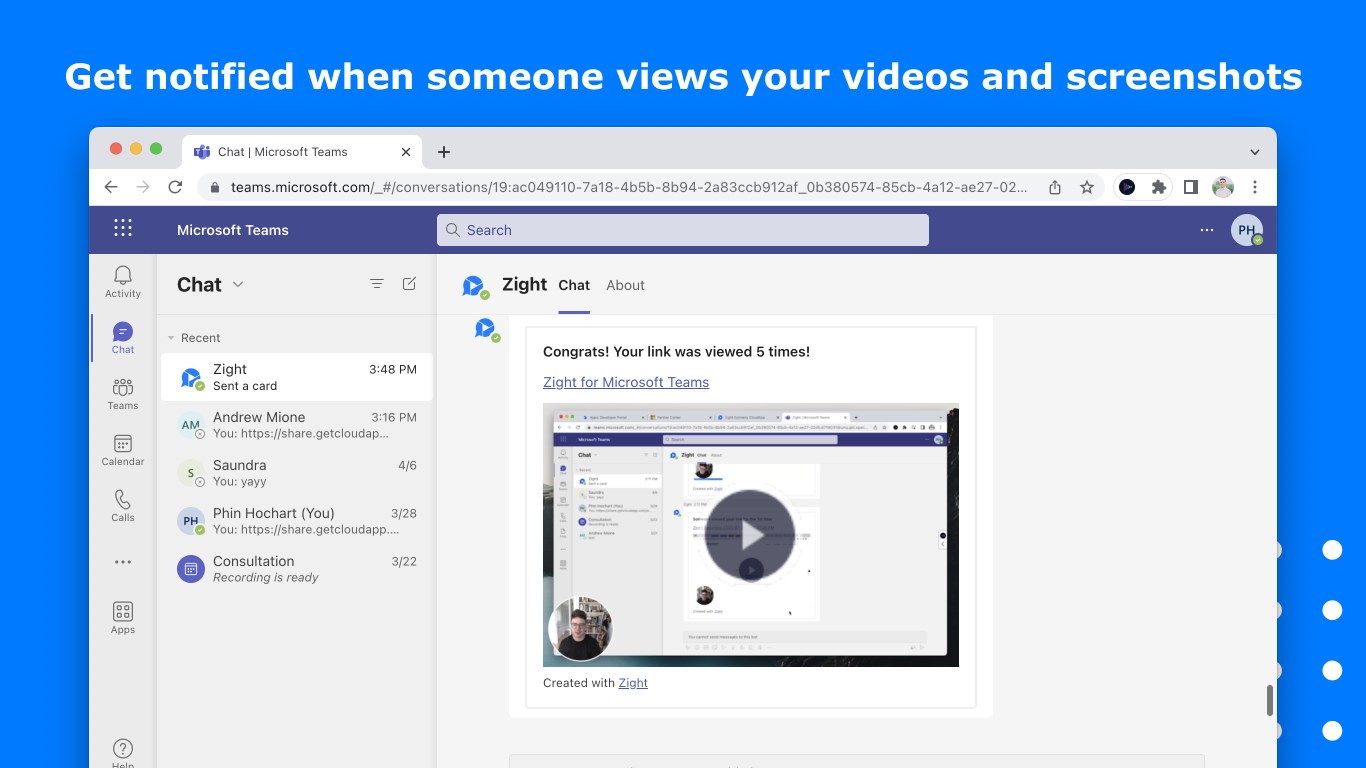Click the Teams Search box
This screenshot has height=768, width=1366.
tap(683, 230)
